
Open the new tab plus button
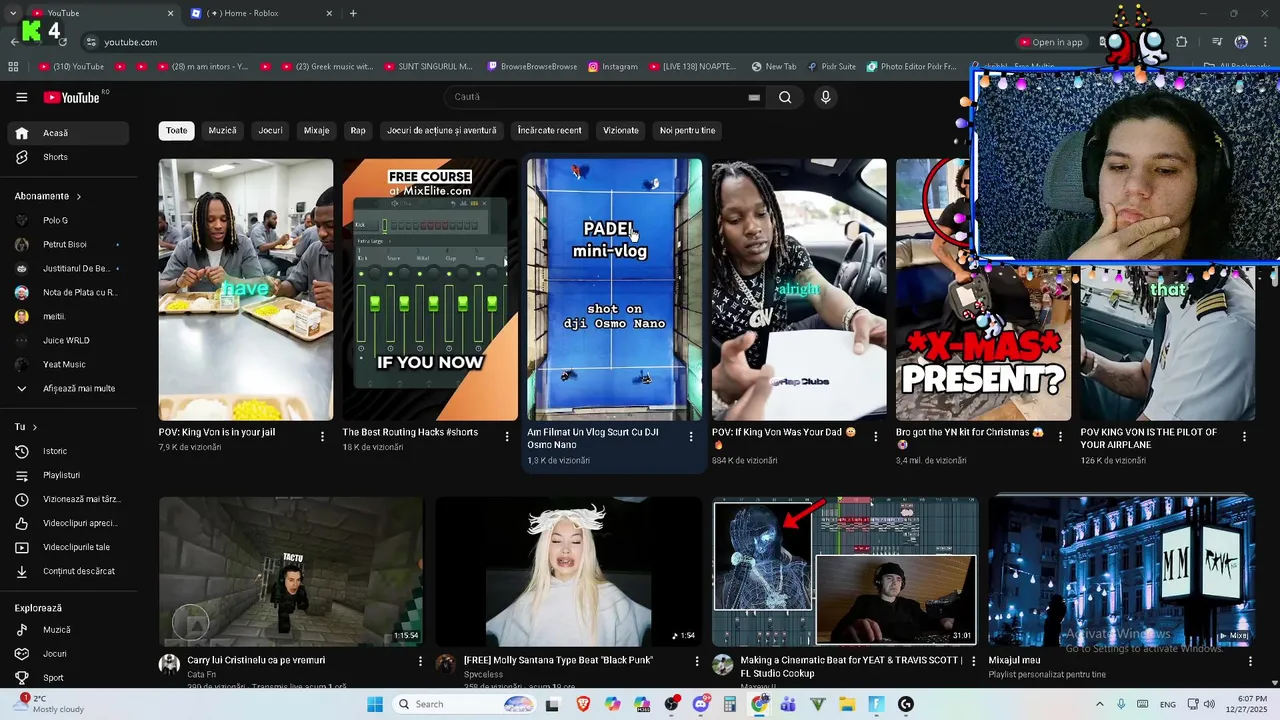[x=353, y=13]
